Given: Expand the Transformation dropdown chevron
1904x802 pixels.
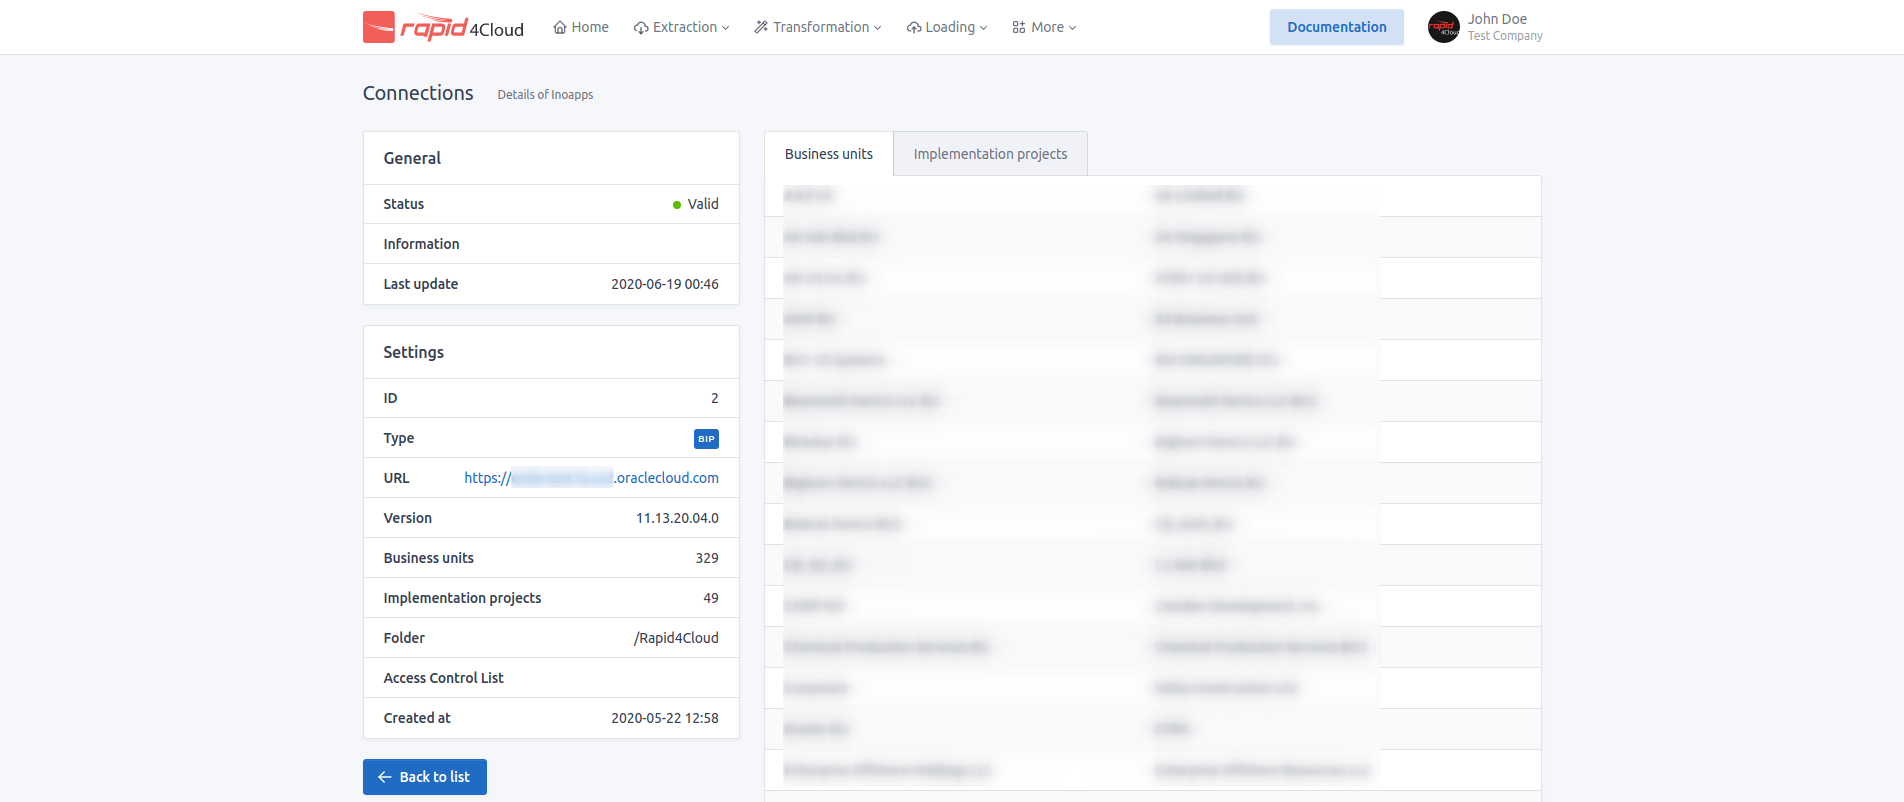Looking at the screenshot, I should pyautogui.click(x=878, y=28).
